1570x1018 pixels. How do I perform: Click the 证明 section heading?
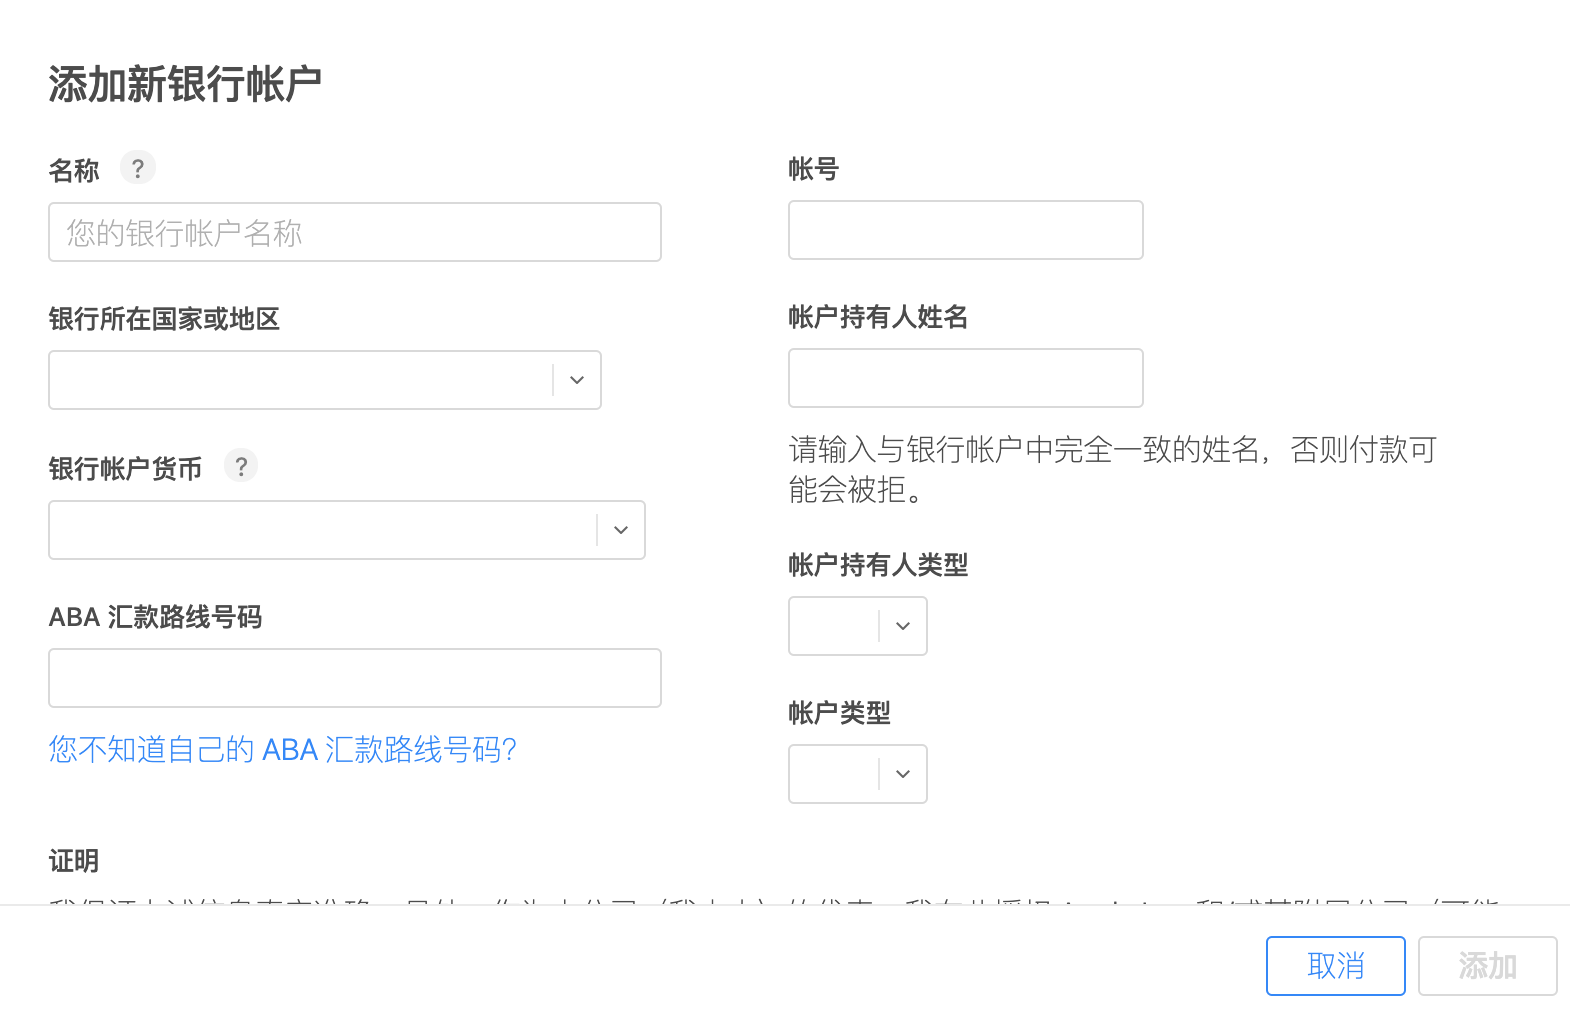74,860
